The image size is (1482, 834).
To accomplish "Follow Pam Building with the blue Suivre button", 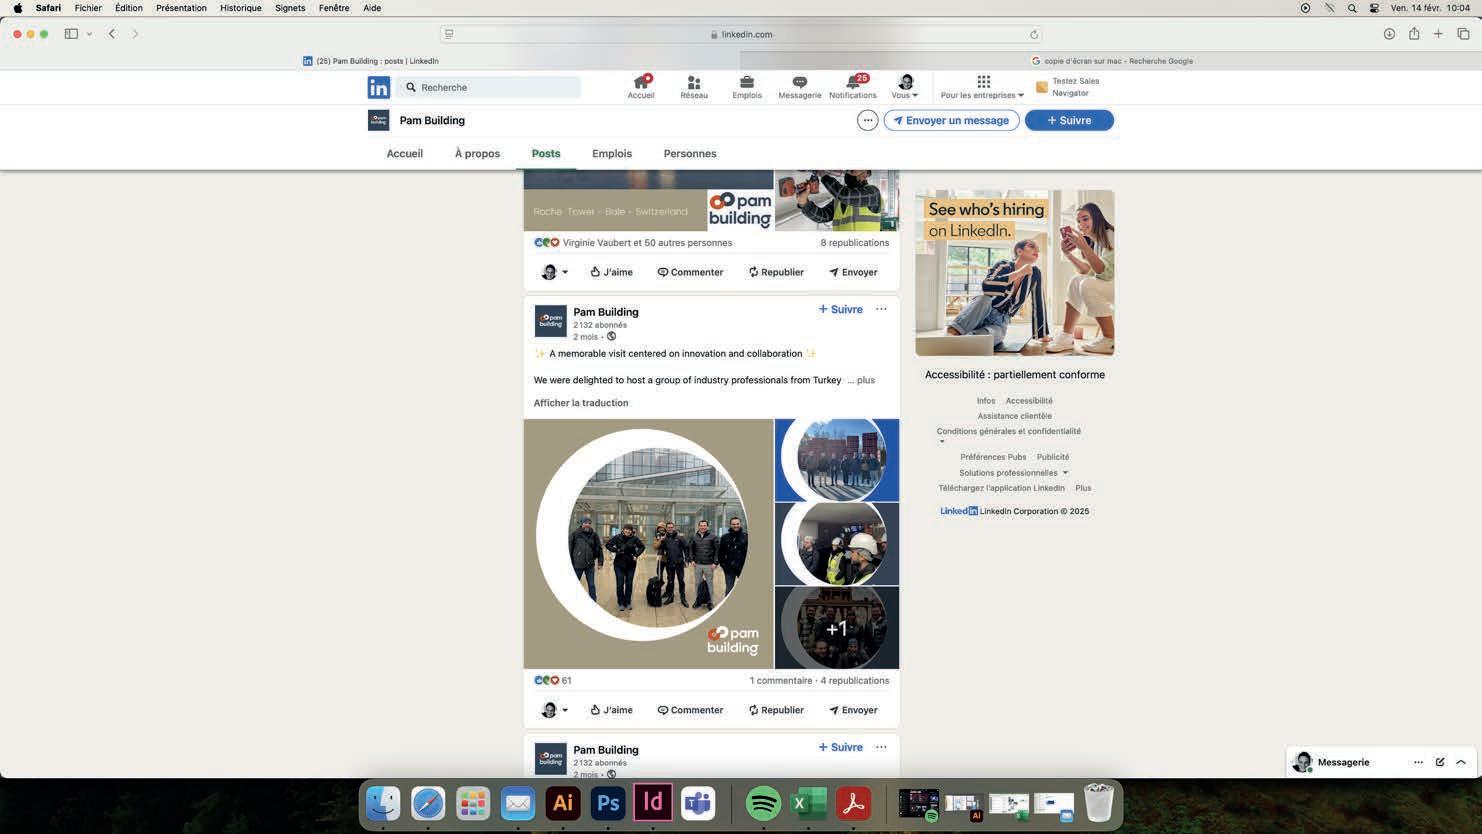I will click(x=1069, y=120).
